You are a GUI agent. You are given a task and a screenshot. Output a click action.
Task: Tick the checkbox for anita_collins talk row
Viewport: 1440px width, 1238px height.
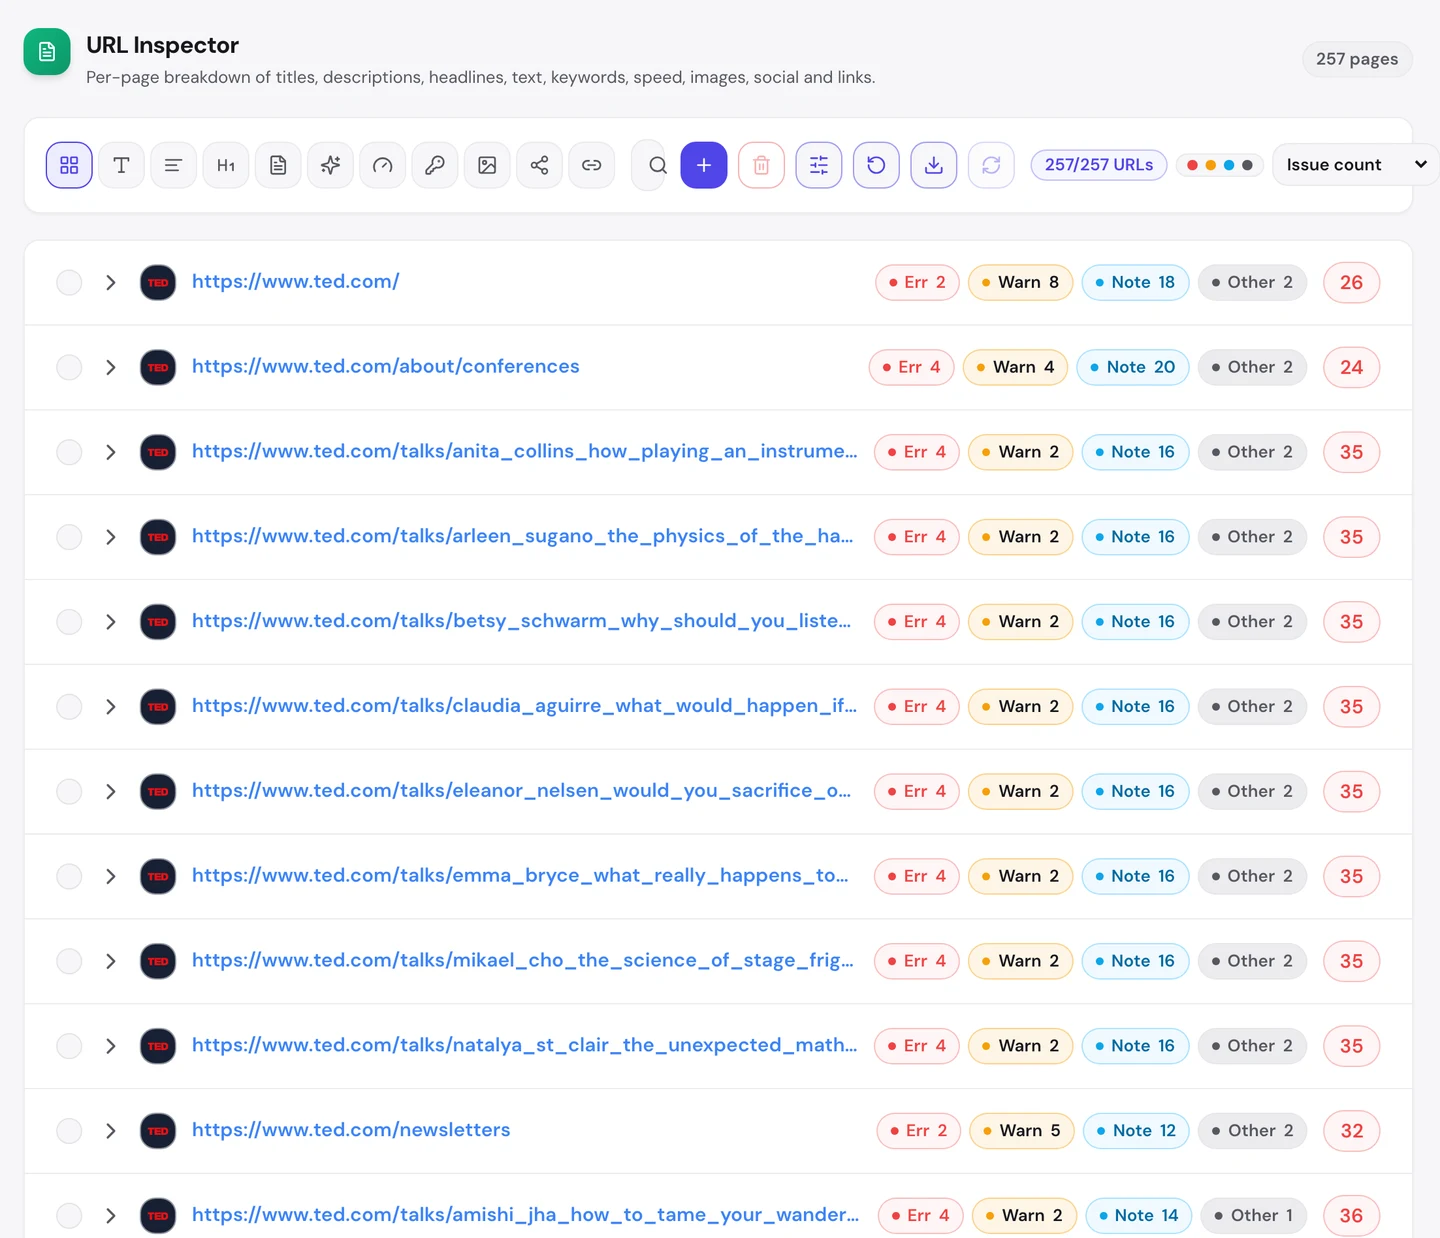pyautogui.click(x=69, y=452)
